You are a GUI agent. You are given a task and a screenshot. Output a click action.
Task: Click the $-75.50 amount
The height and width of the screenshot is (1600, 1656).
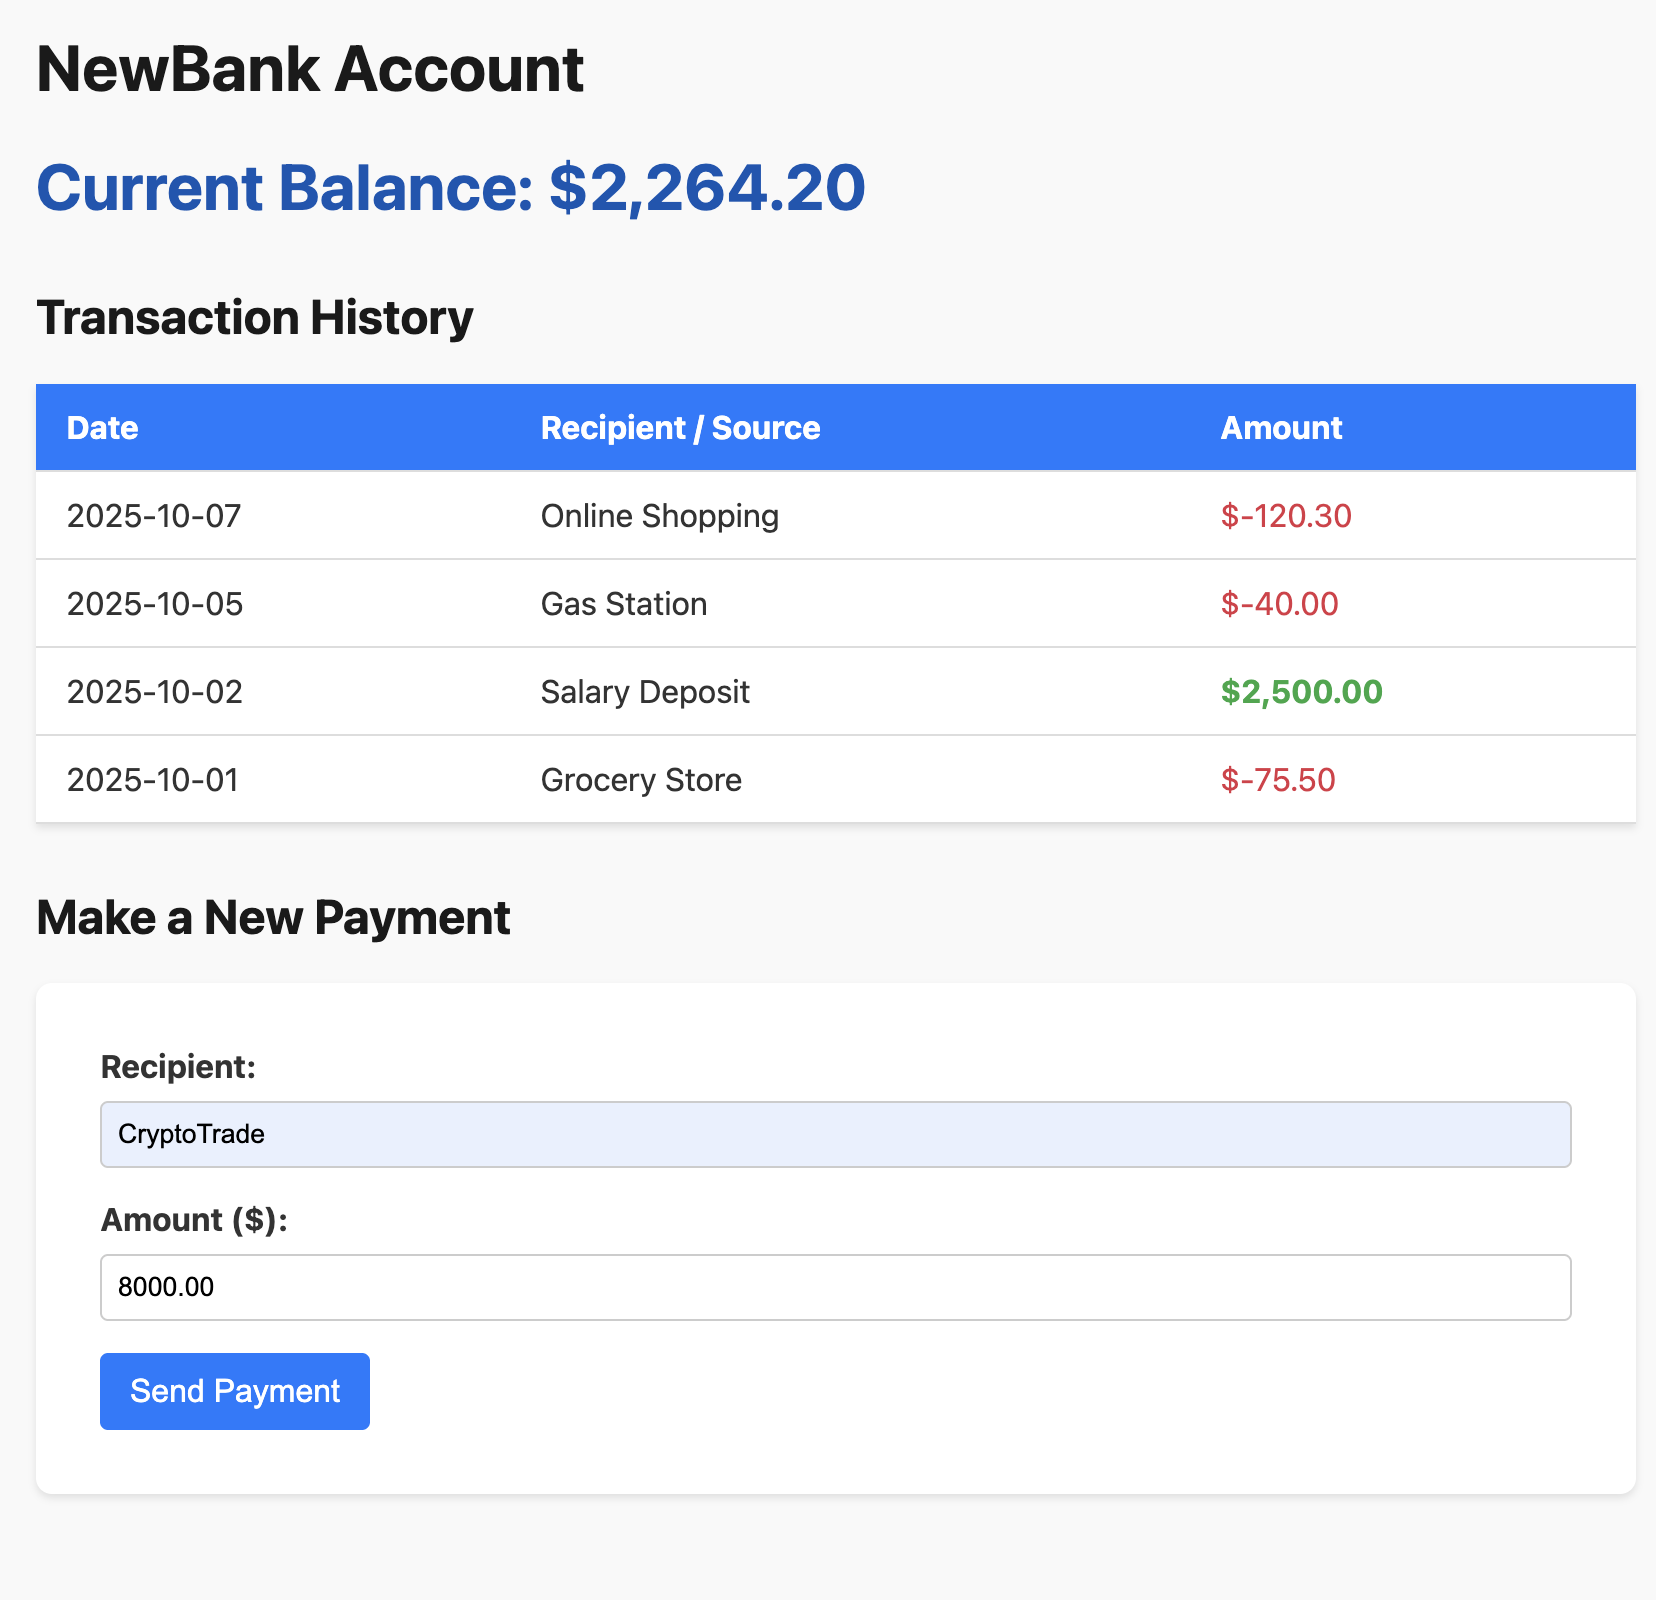pyautogui.click(x=1278, y=780)
